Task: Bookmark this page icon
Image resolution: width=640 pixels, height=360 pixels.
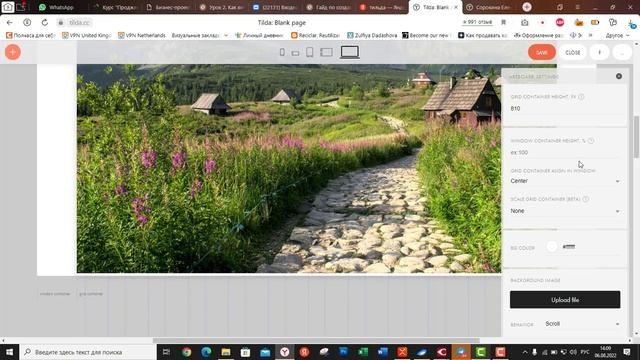Action: coord(504,22)
